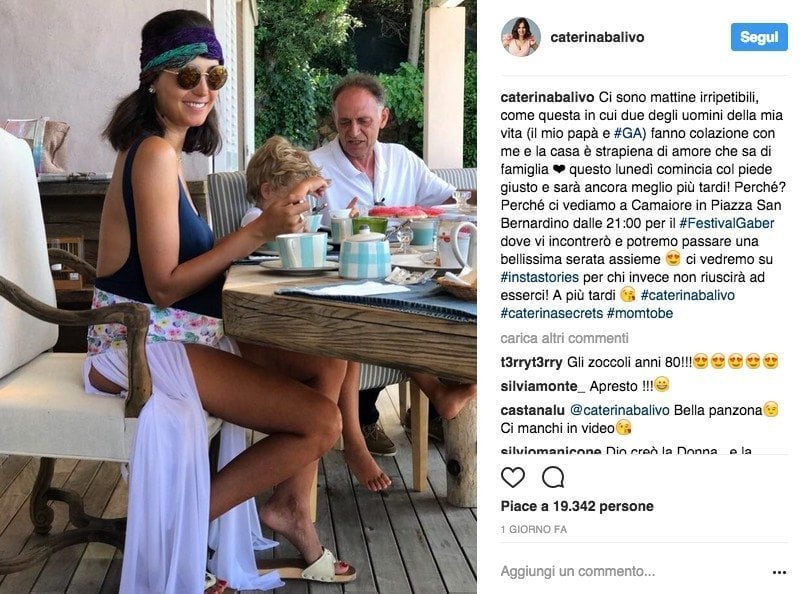This screenshot has height=594, width=812.
Task: Open the #GA hashtag link
Action: [630, 133]
